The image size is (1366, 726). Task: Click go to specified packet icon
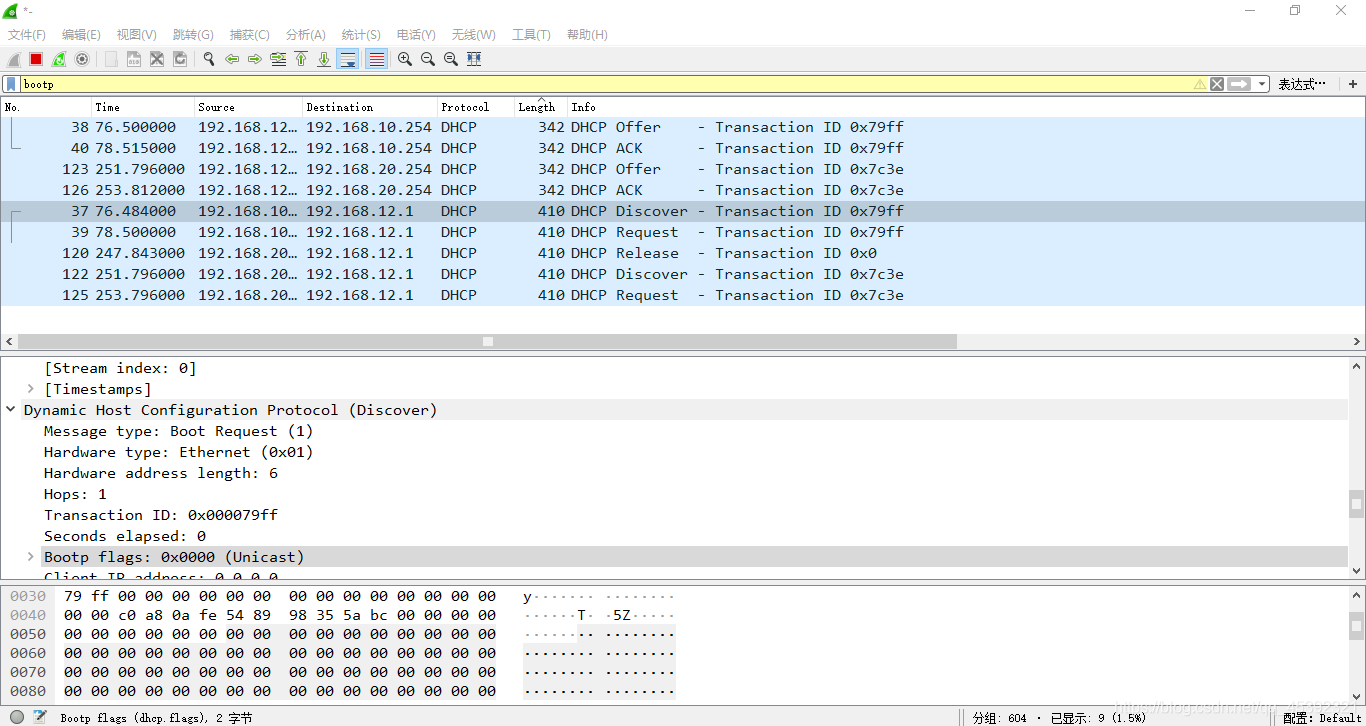coord(278,59)
